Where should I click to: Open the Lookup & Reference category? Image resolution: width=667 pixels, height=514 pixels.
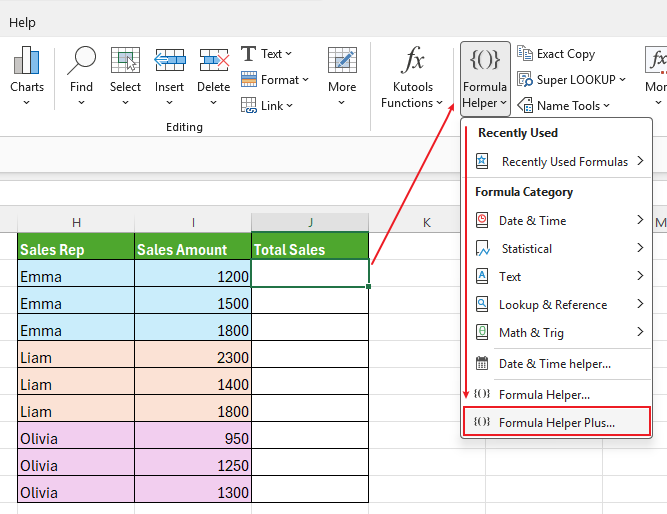(x=557, y=305)
